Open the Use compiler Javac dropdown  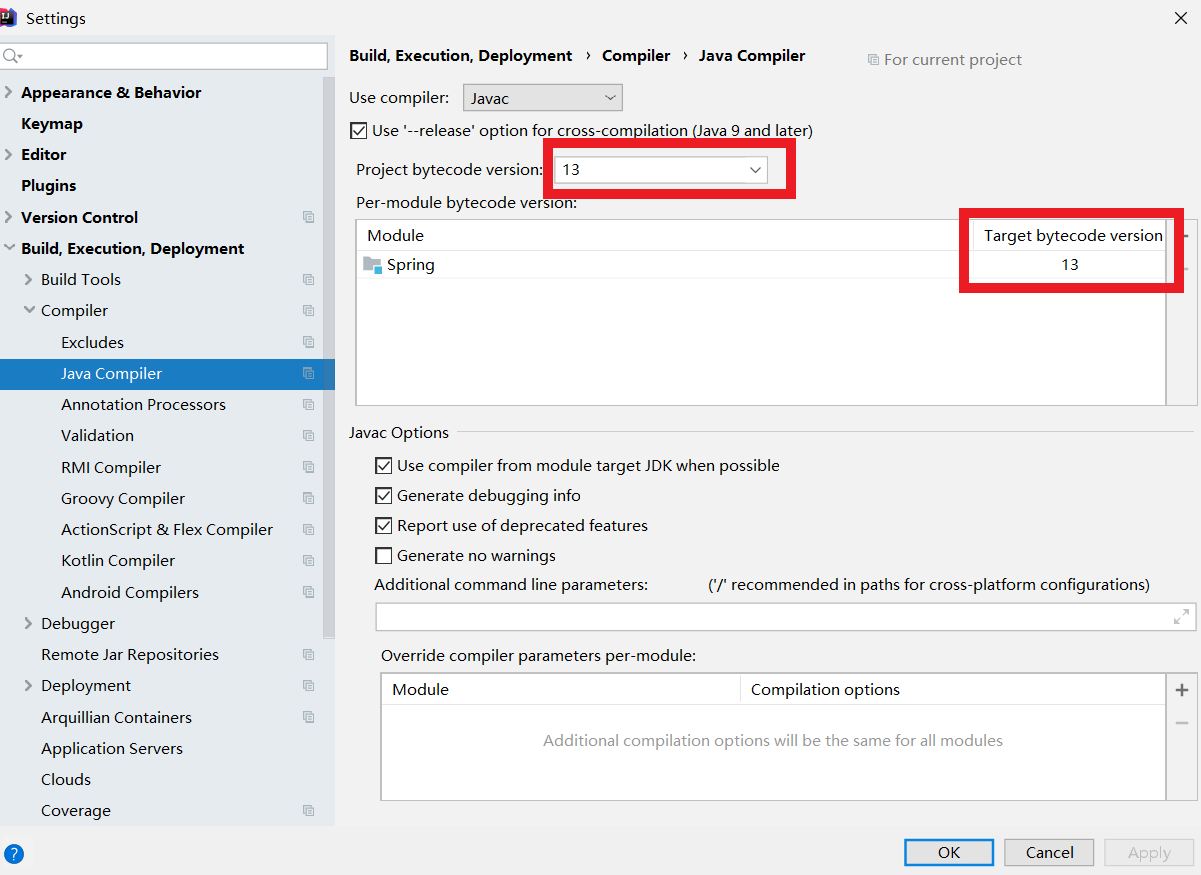pos(543,98)
